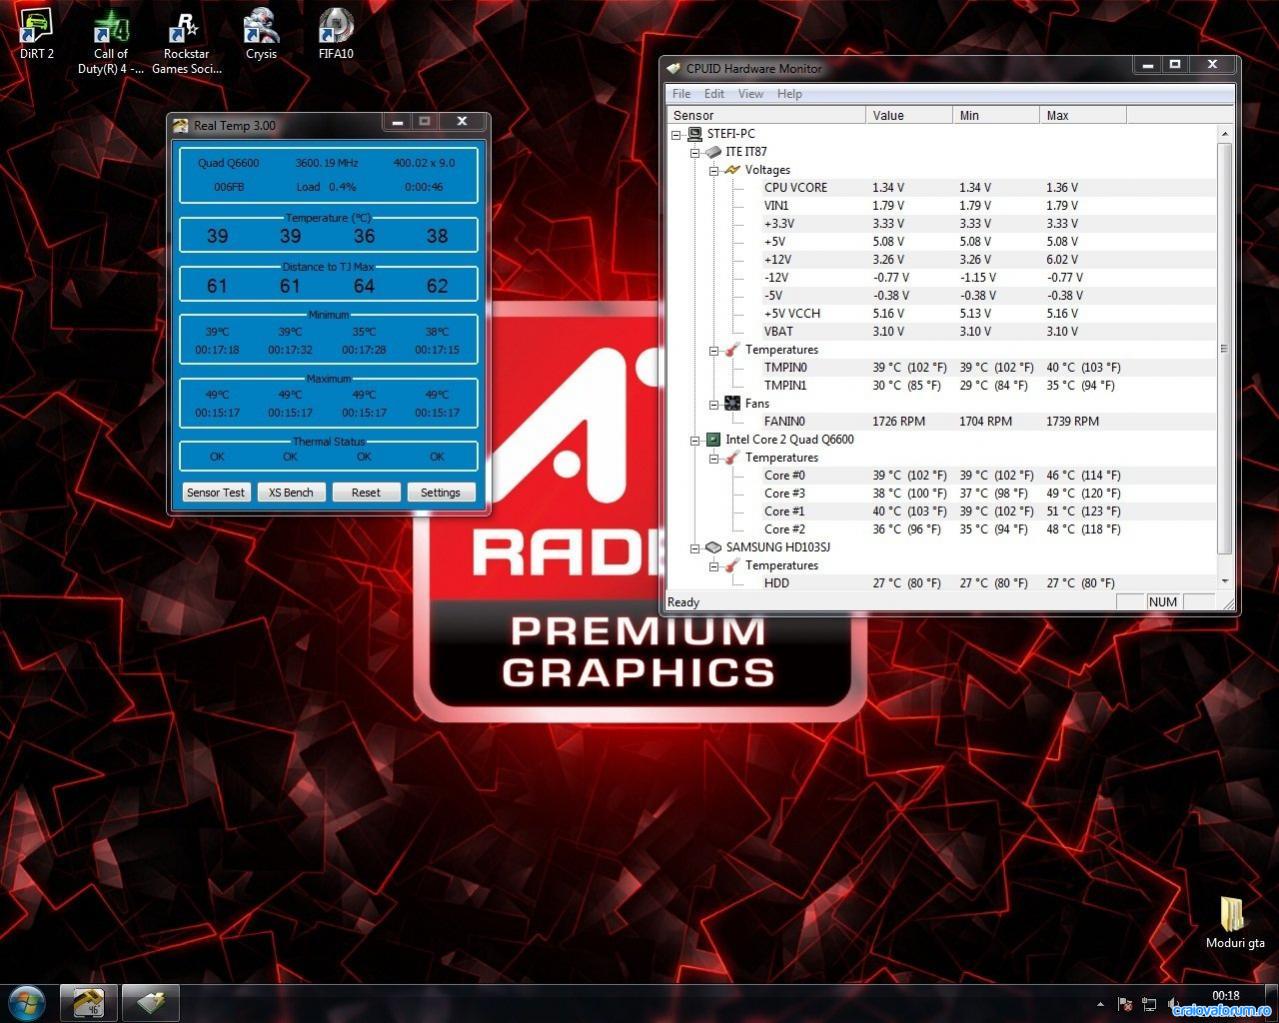The image size is (1279, 1023).
Task: Click the Real Temp title bar icon
Action: point(180,125)
